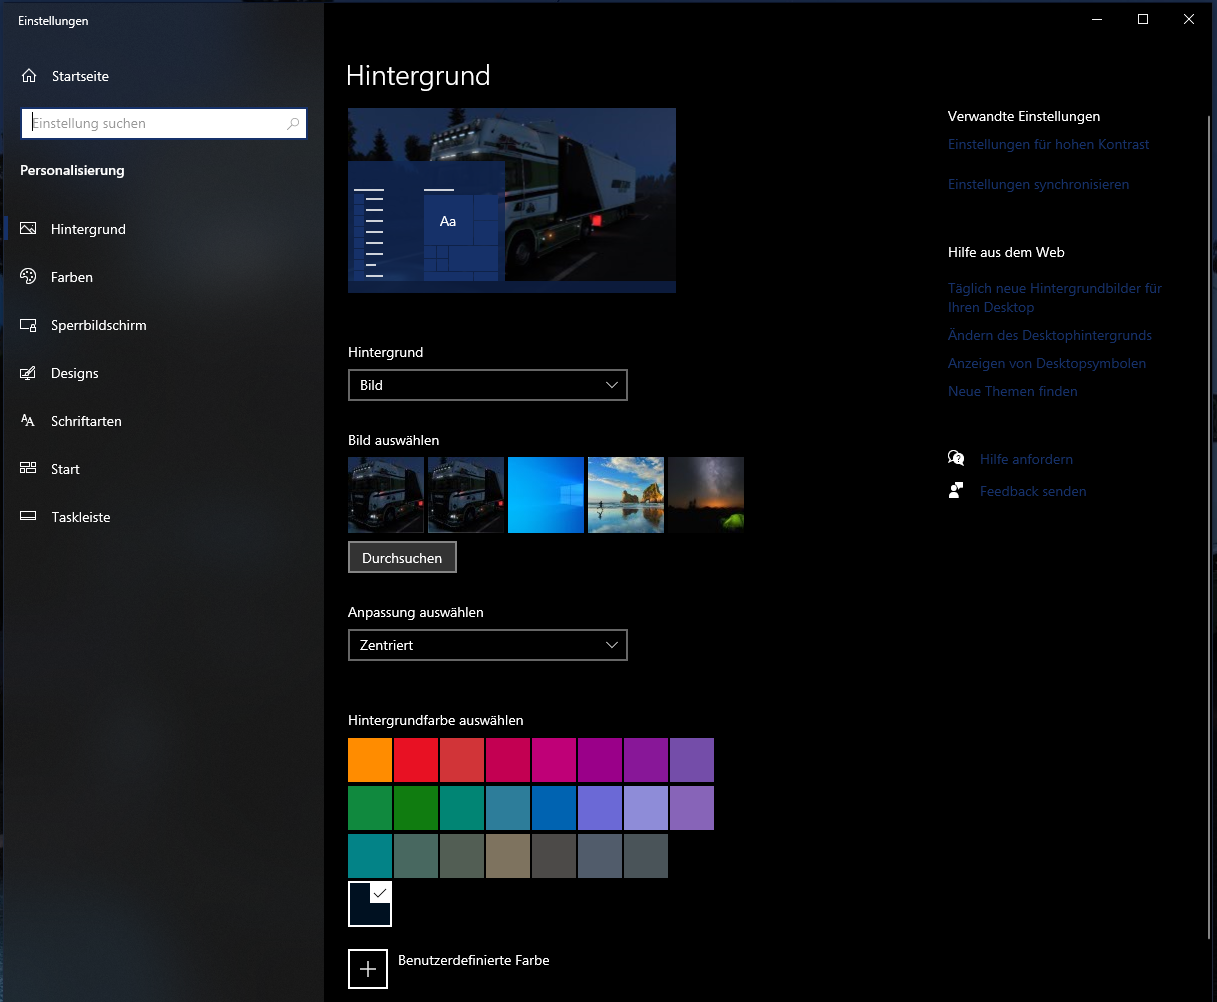Click the Designs icon in sidebar
Viewport: 1217px width, 1002px height.
tap(29, 373)
